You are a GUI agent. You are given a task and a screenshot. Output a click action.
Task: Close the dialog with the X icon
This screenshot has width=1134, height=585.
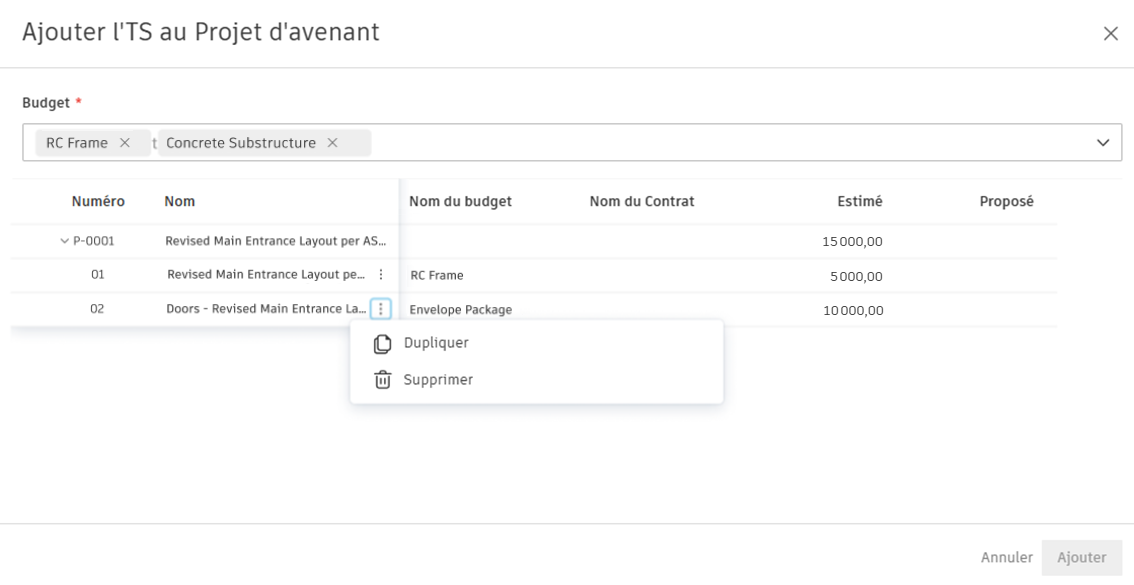click(1110, 33)
